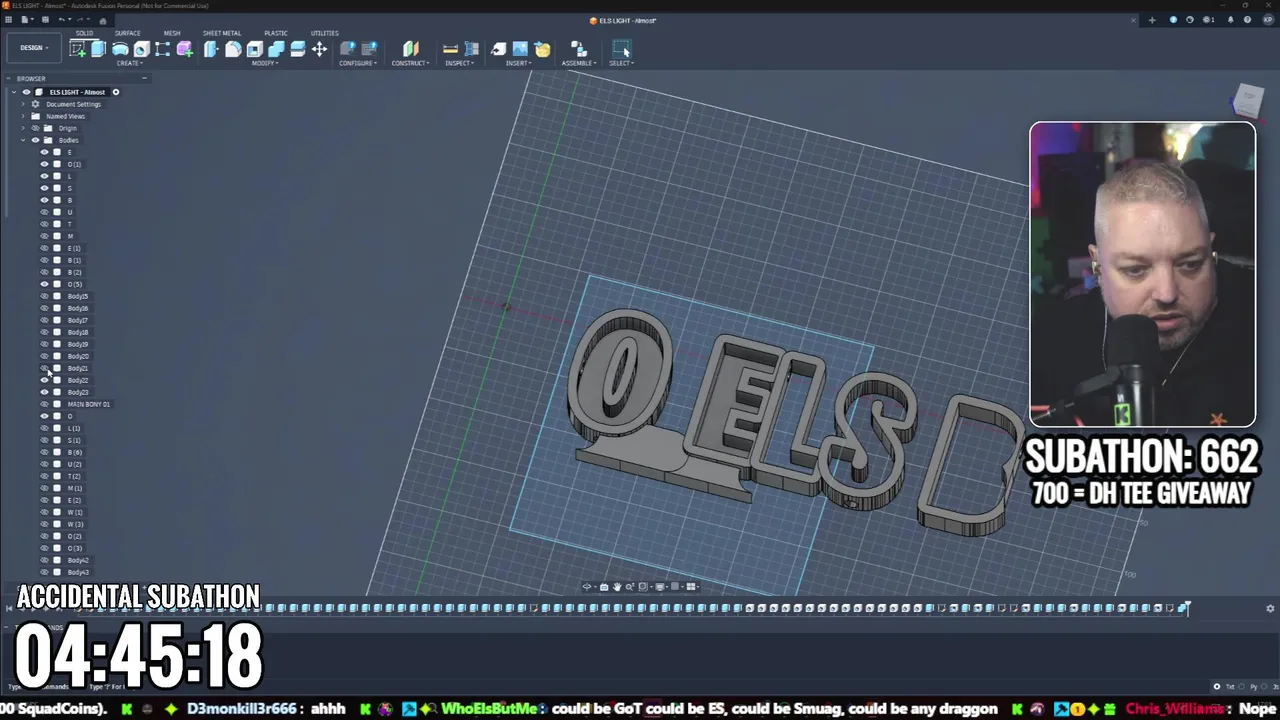Switch to the SURFACE tab
The image size is (1280, 720).
(x=127, y=33)
